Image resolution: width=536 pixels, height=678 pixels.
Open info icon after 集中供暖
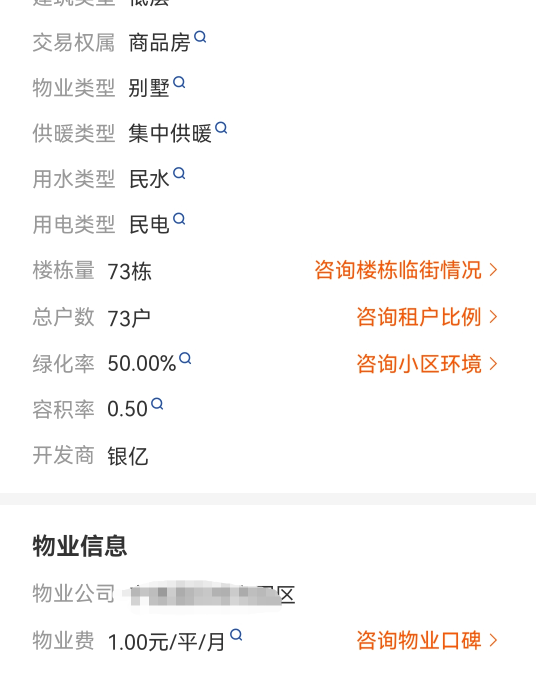[221, 128]
